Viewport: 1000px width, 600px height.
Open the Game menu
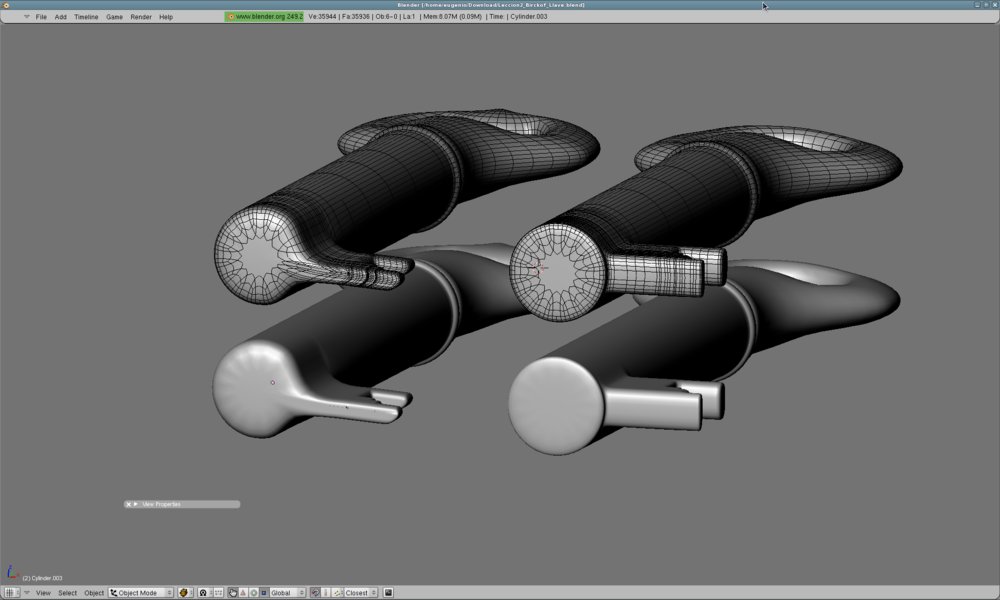pos(114,17)
